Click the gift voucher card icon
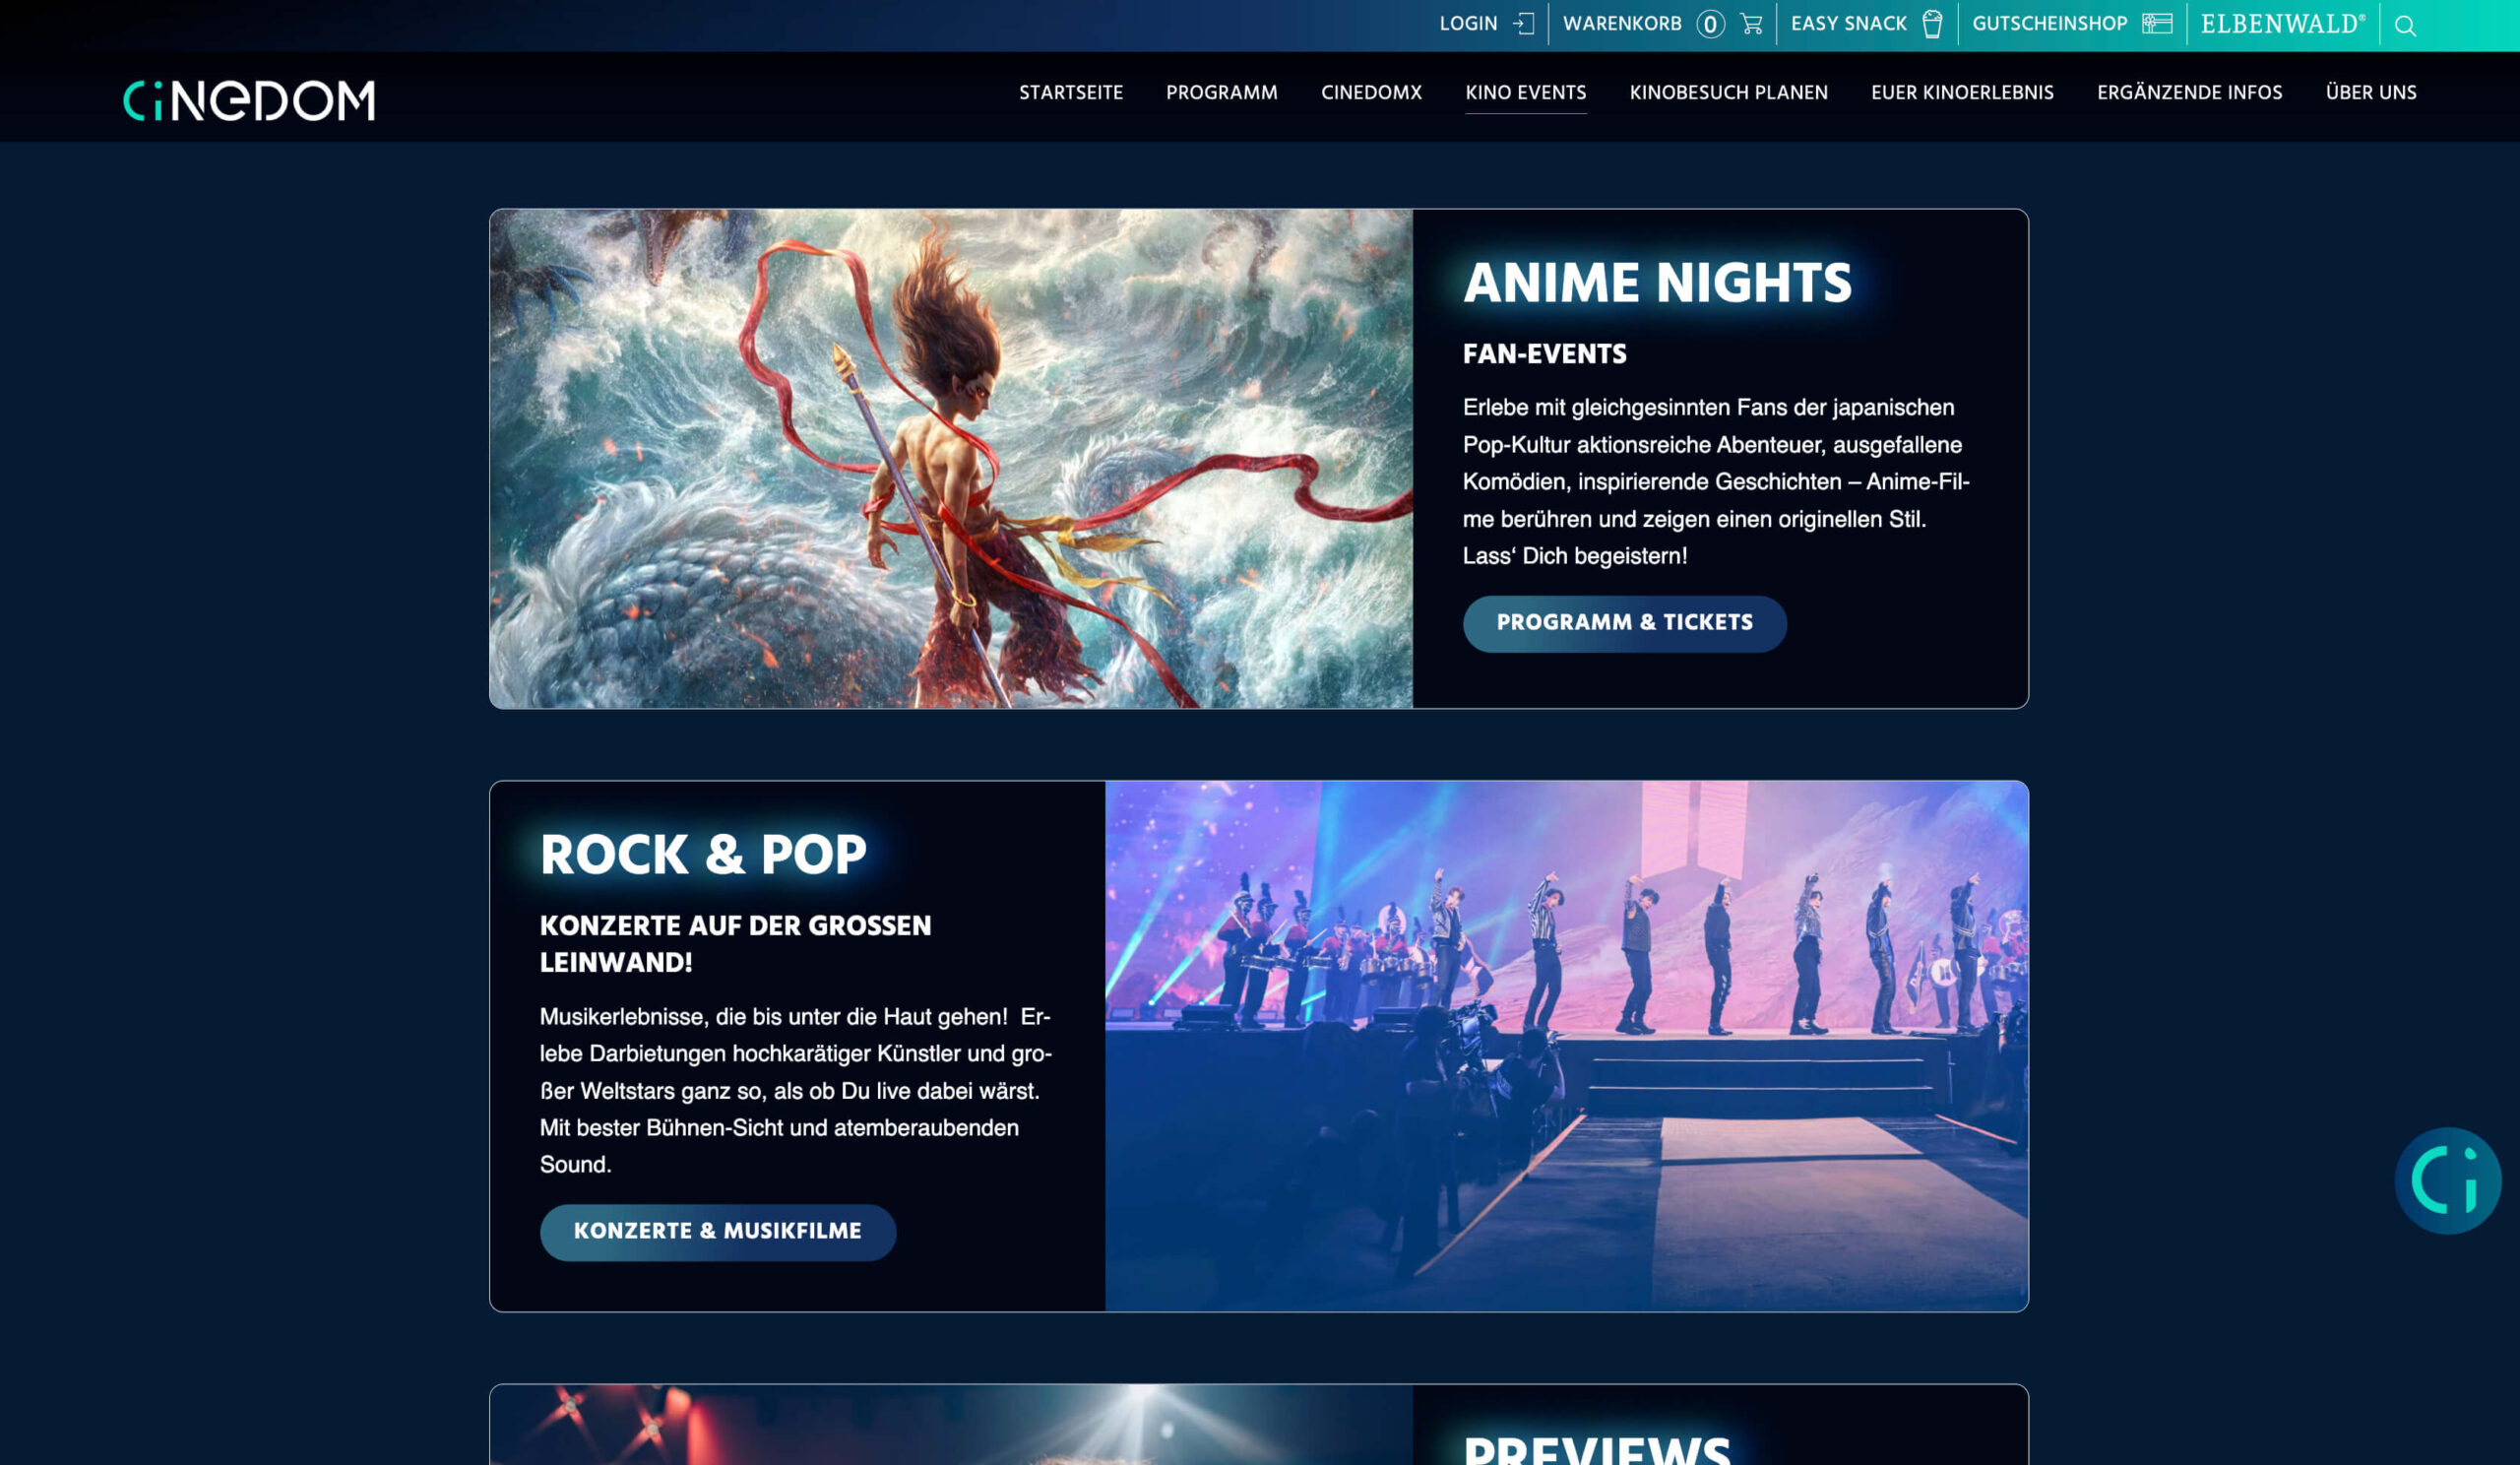Viewport: 2520px width, 1465px height. point(2157,24)
